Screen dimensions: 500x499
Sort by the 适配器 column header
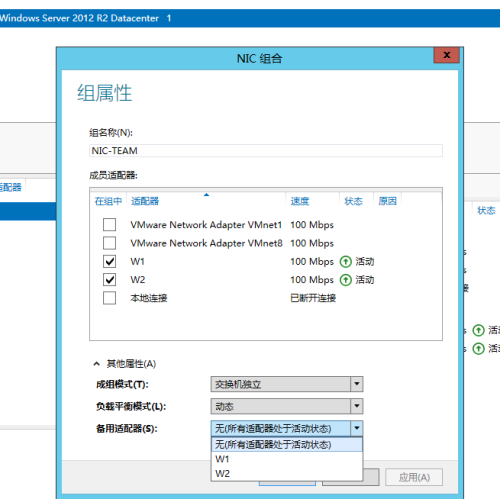pyautogui.click(x=145, y=201)
